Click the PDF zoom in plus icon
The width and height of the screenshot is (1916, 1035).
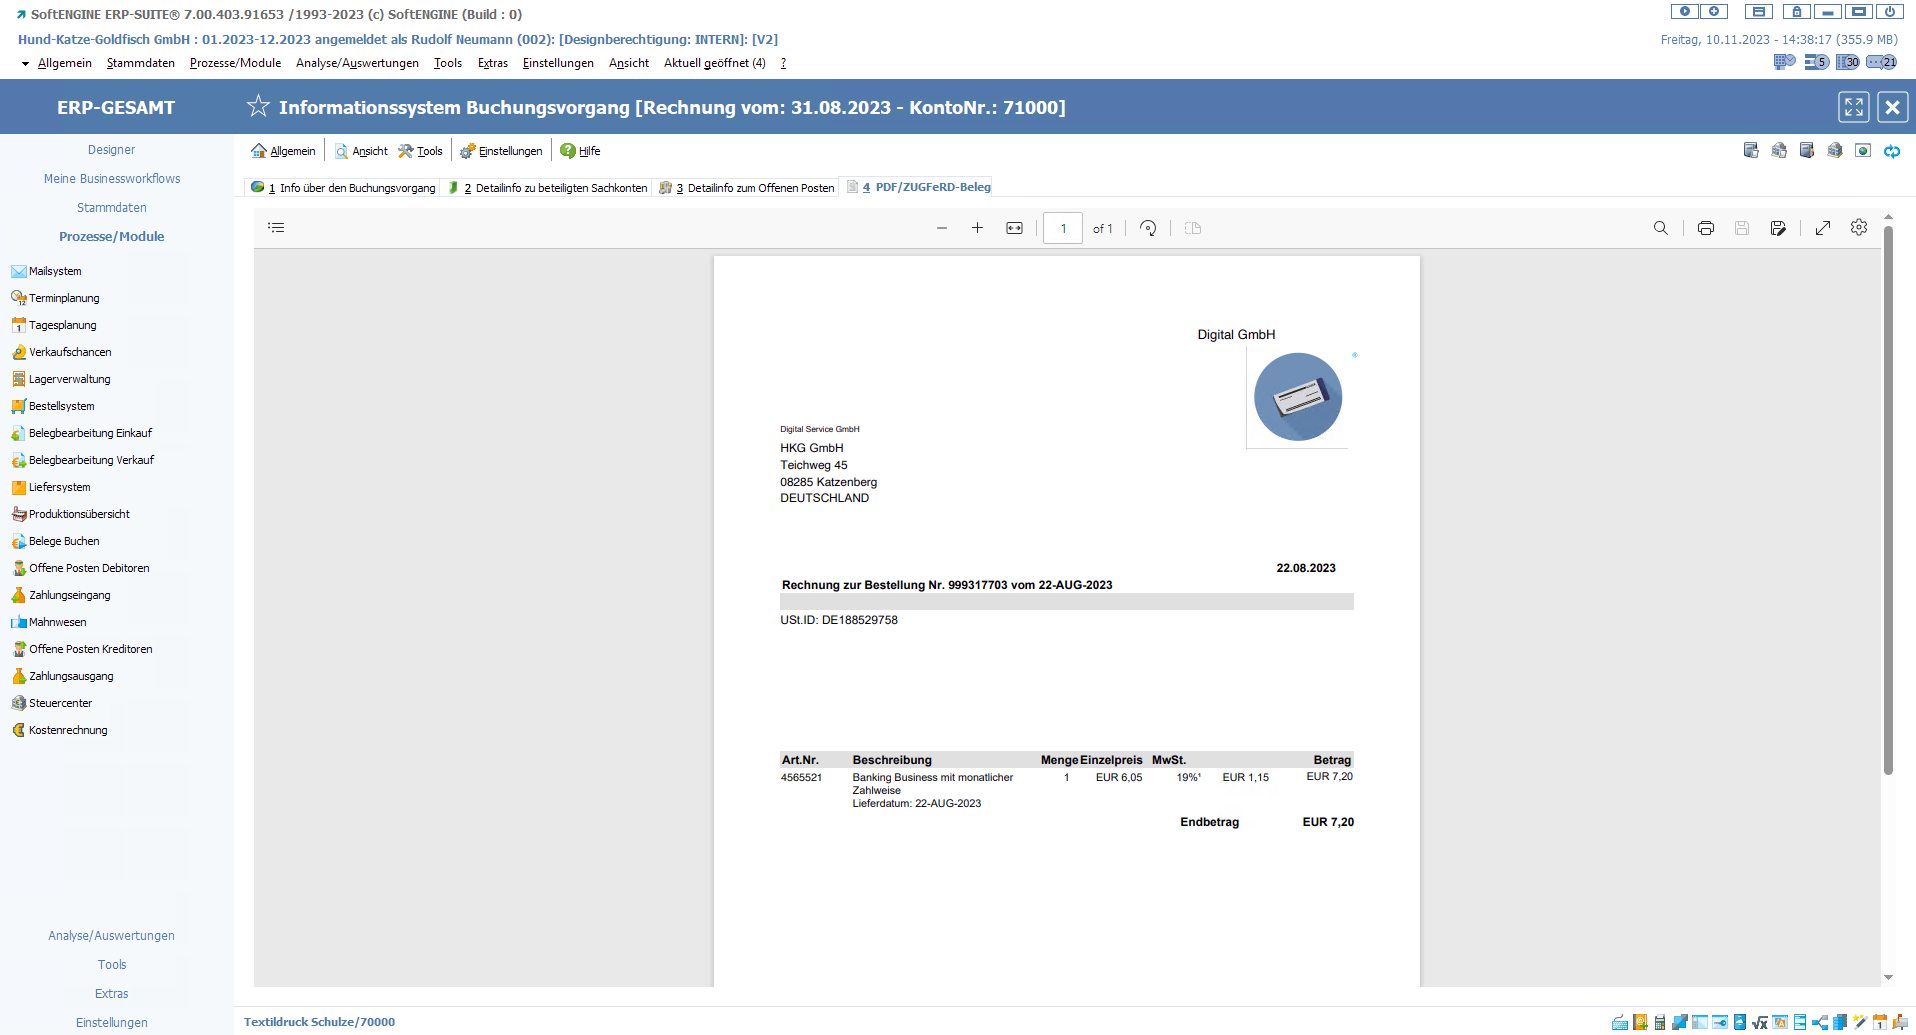pos(977,228)
